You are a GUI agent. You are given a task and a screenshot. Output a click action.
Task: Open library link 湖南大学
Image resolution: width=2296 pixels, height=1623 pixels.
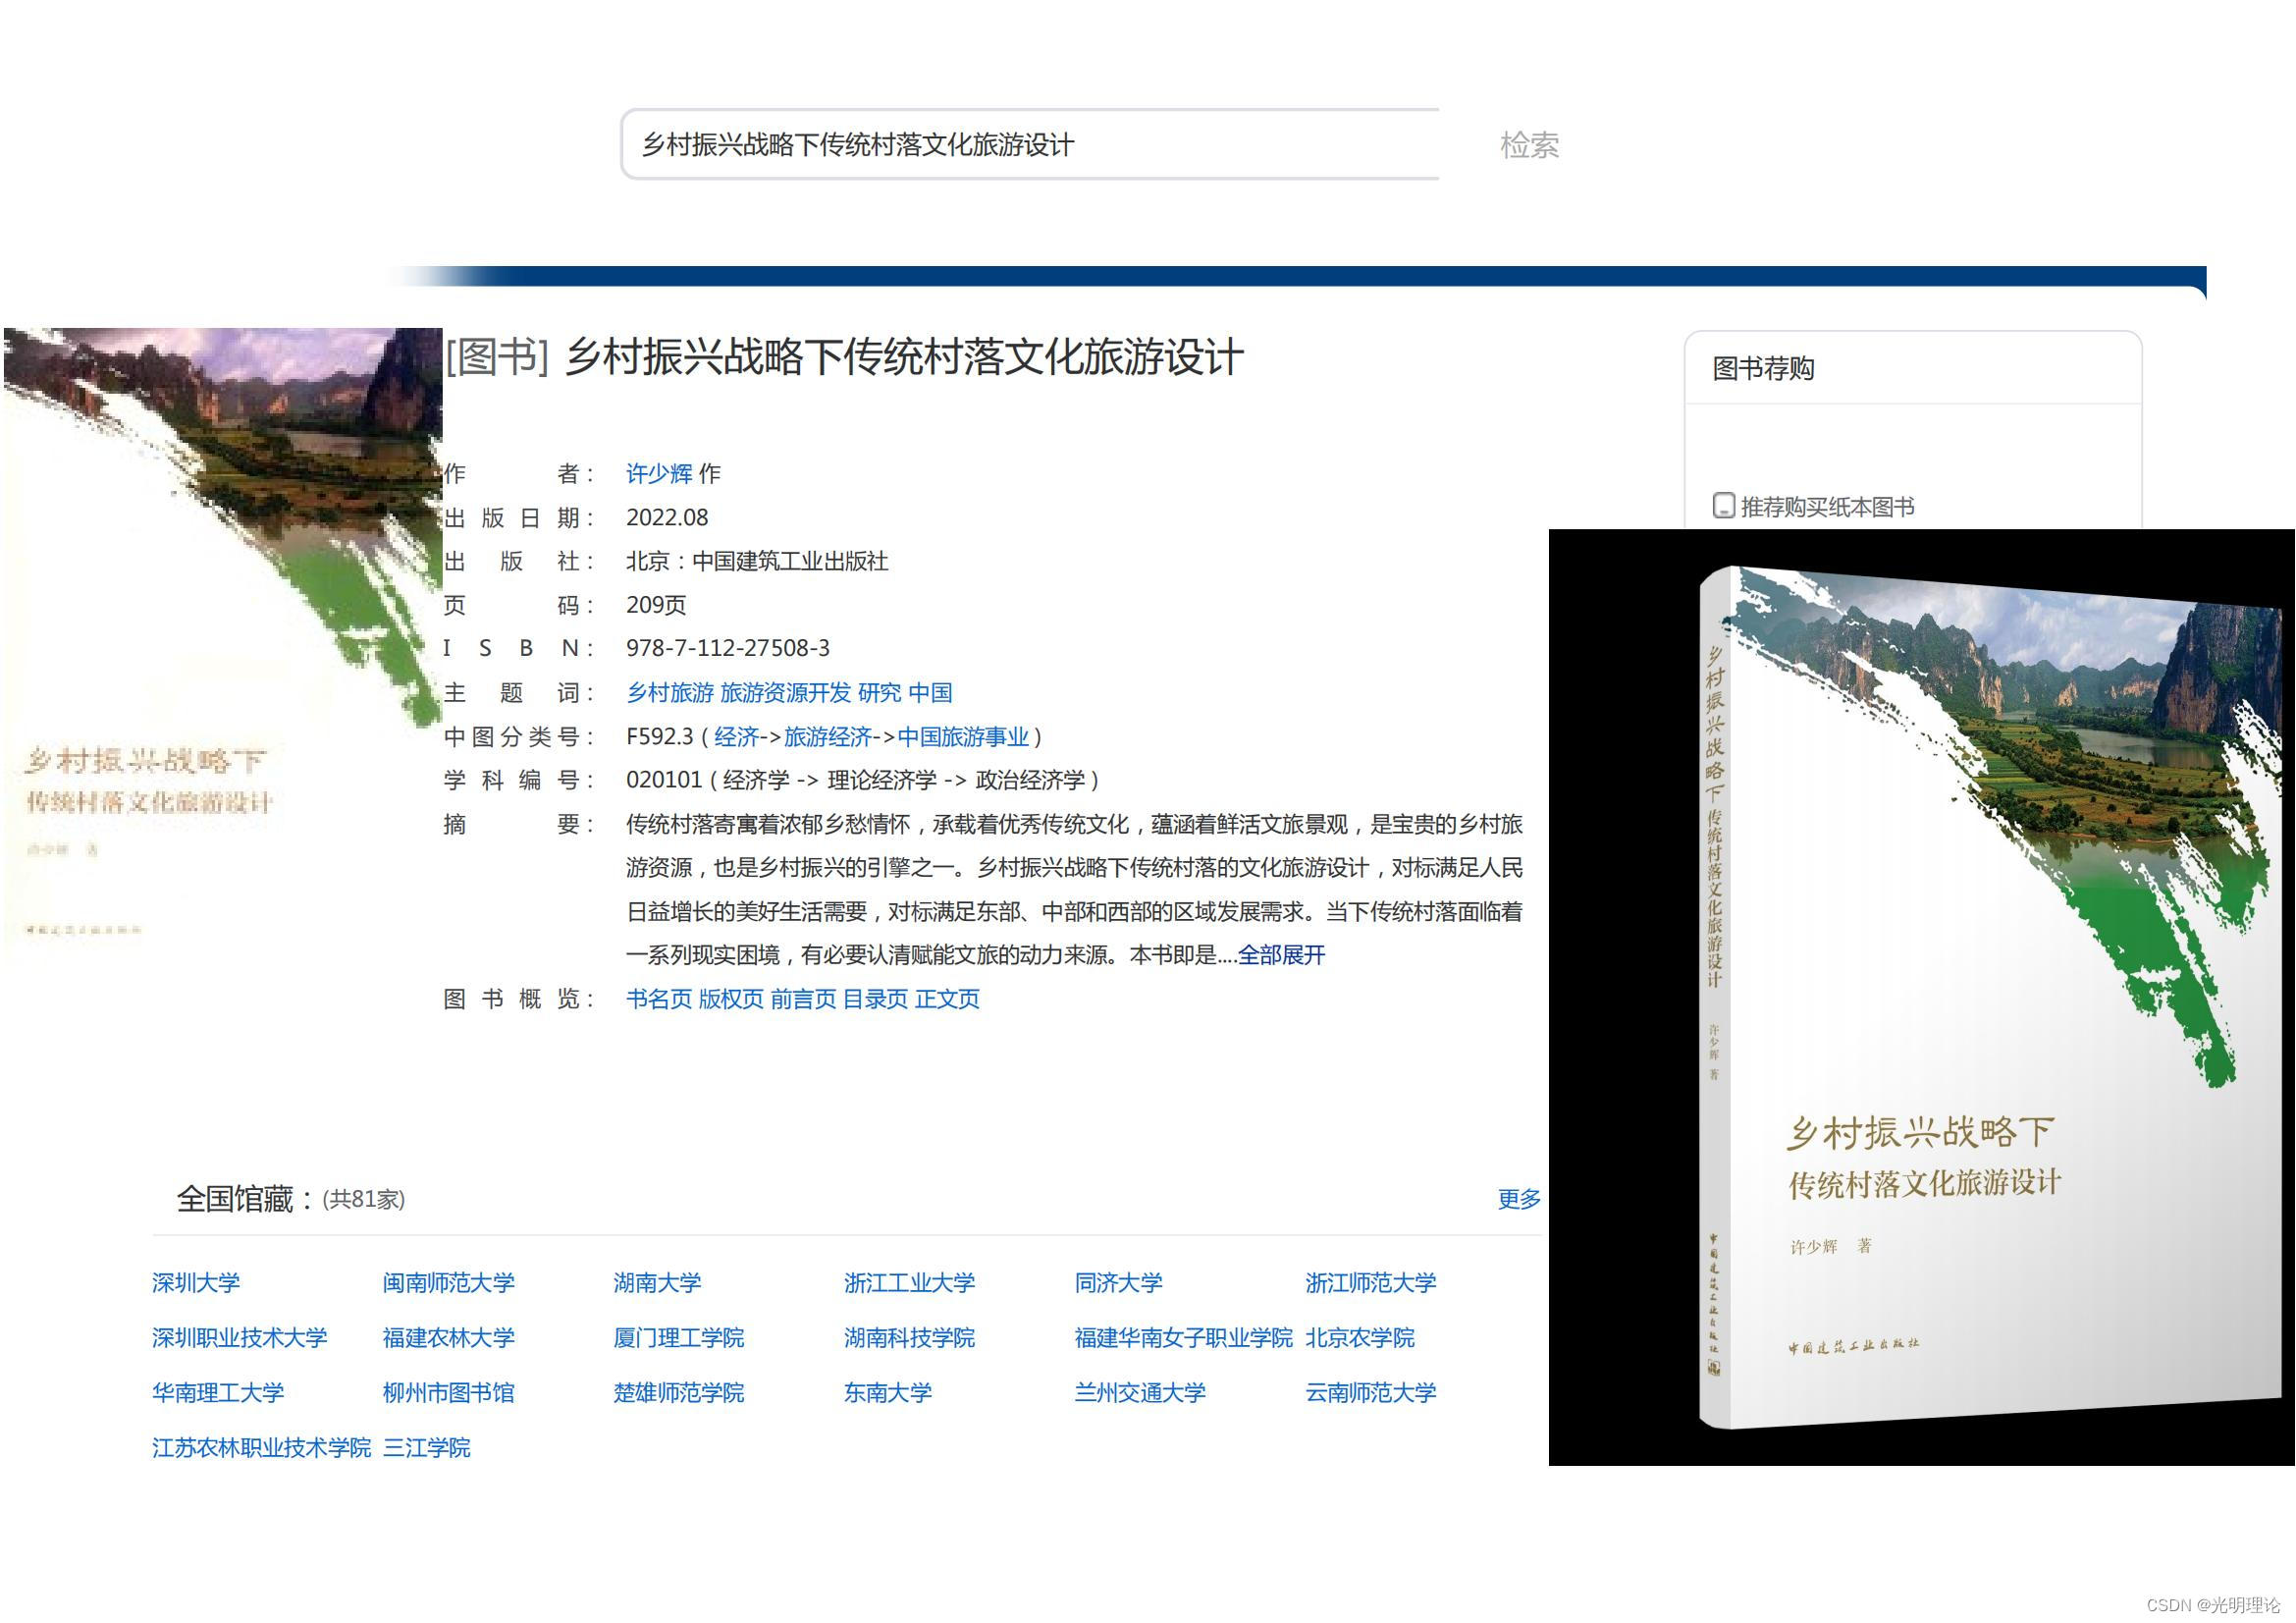click(657, 1282)
